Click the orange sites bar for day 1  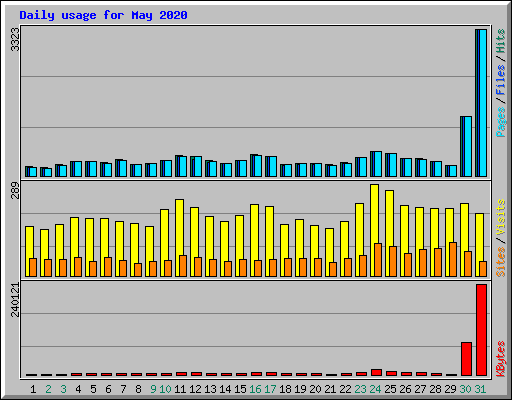33,267
